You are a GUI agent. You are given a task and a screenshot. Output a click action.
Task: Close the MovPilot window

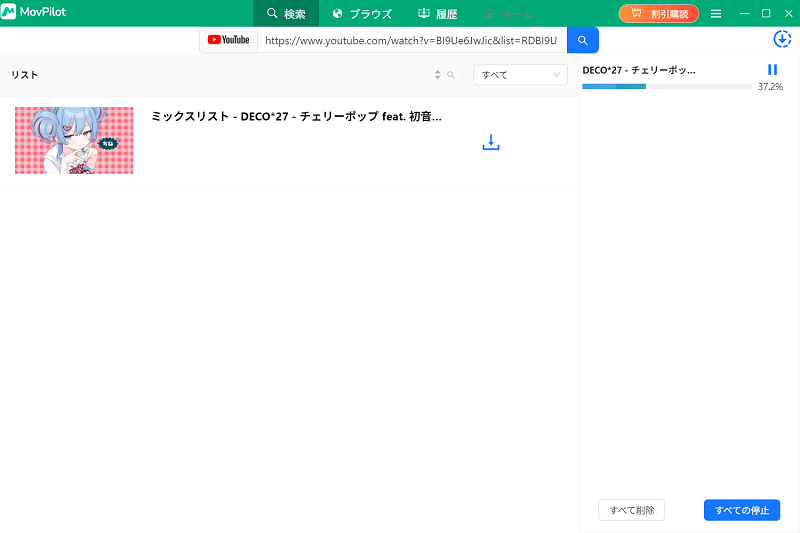click(x=788, y=14)
